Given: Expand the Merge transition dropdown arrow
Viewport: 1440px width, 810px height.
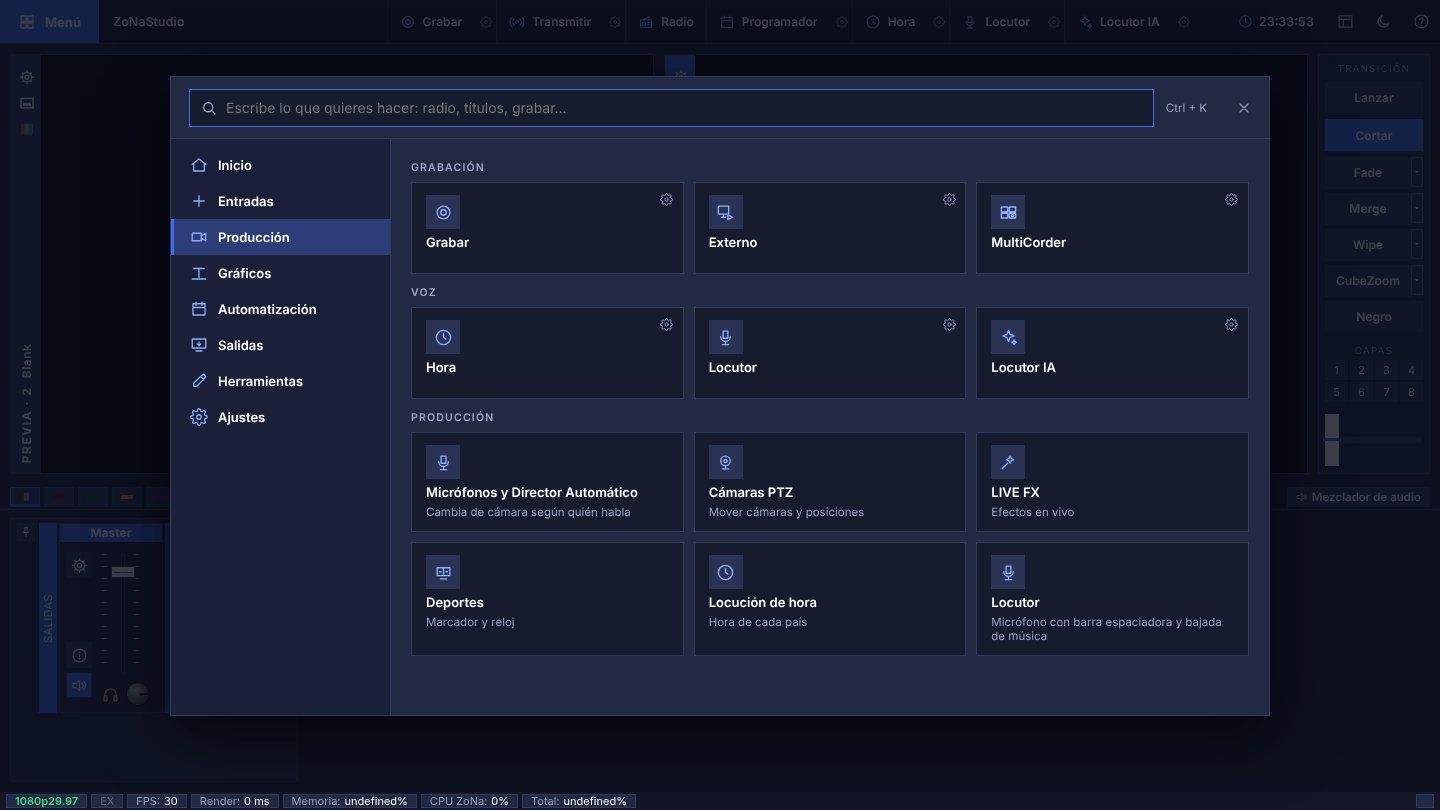Looking at the screenshot, I should (x=1416, y=209).
